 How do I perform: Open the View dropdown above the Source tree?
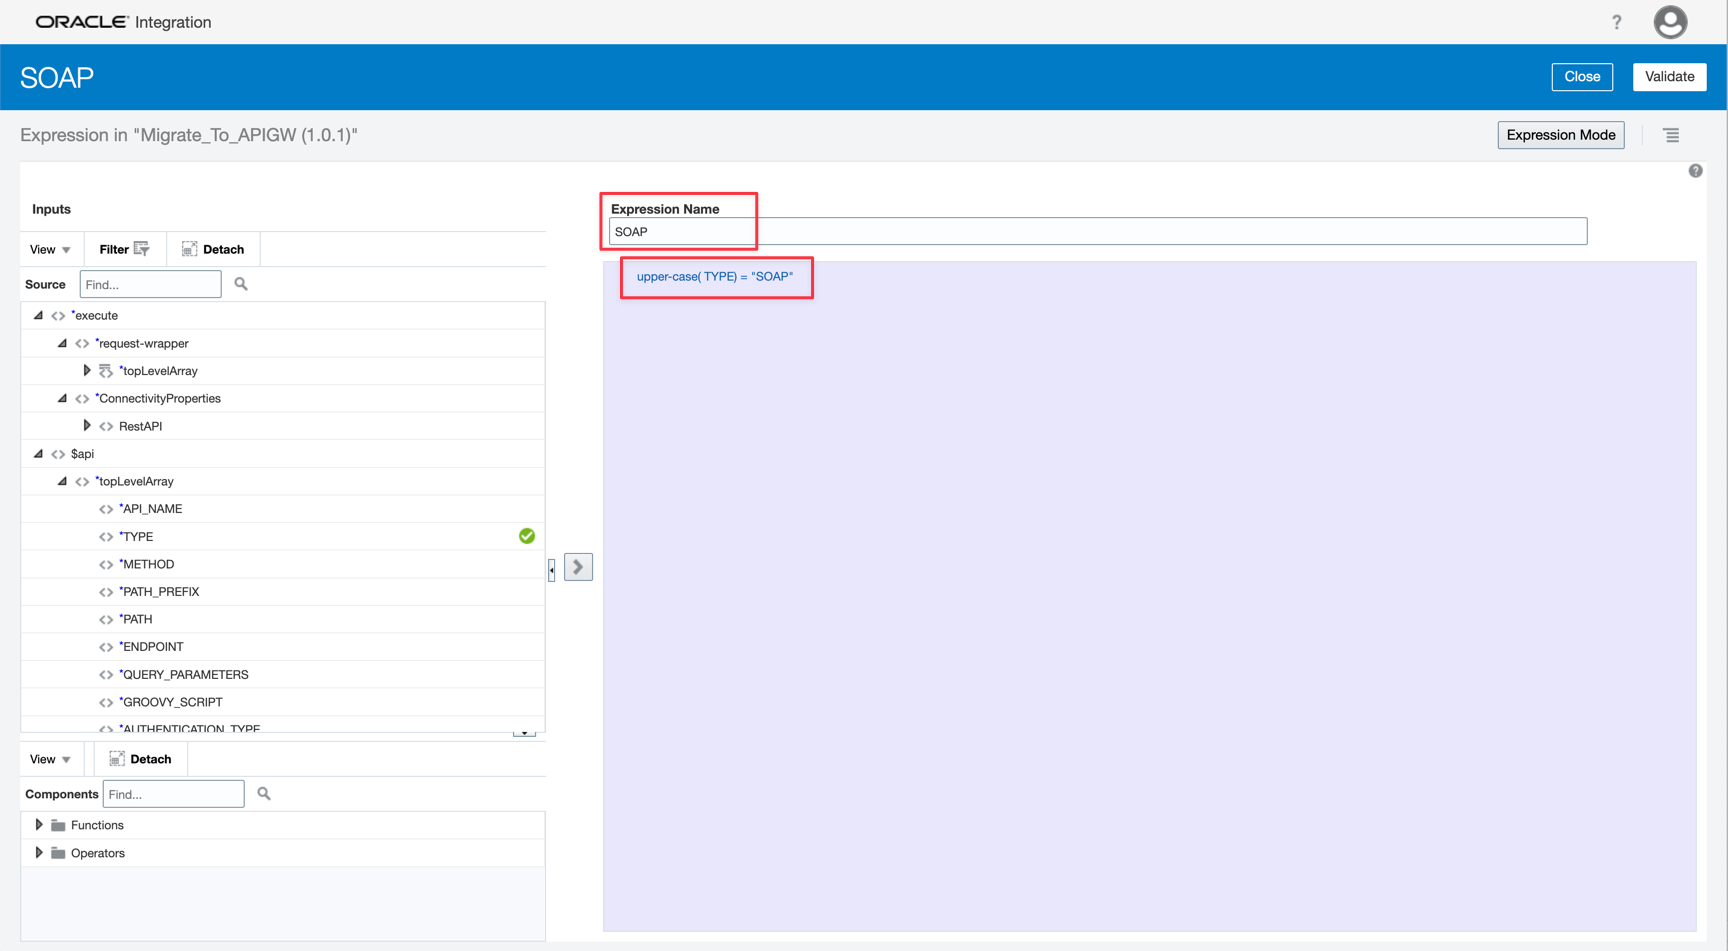tap(49, 248)
